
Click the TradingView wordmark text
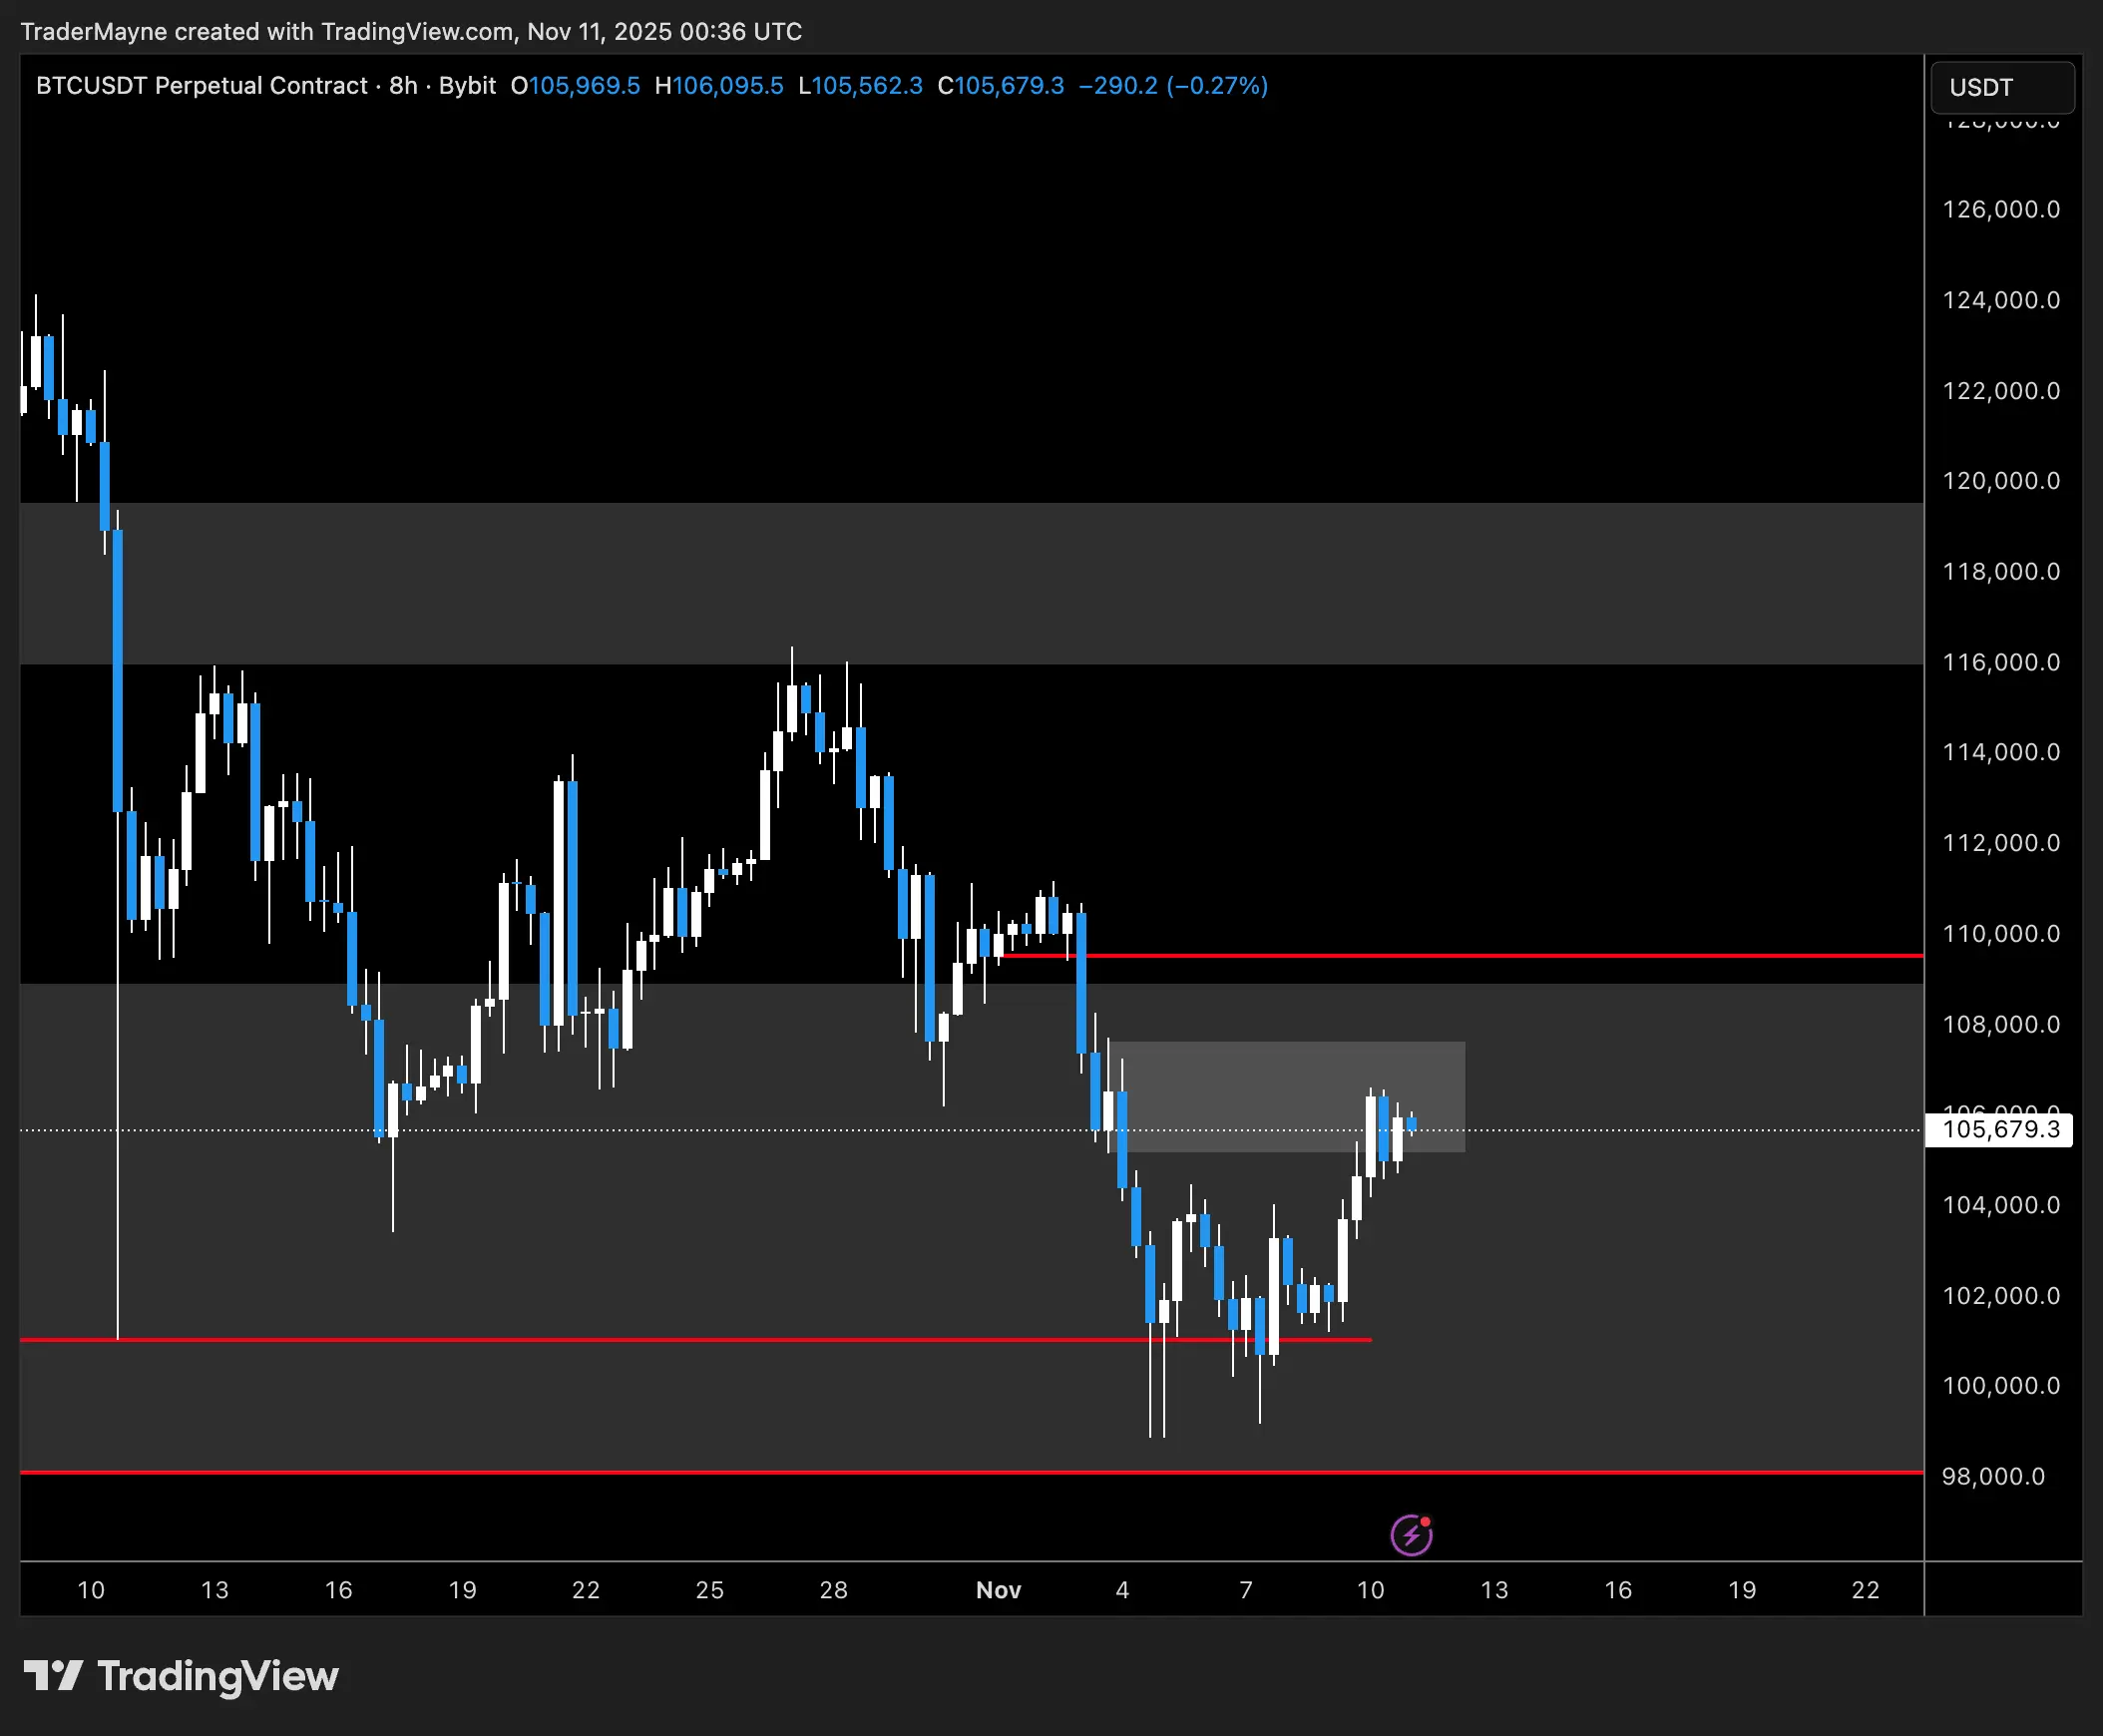coord(218,1676)
